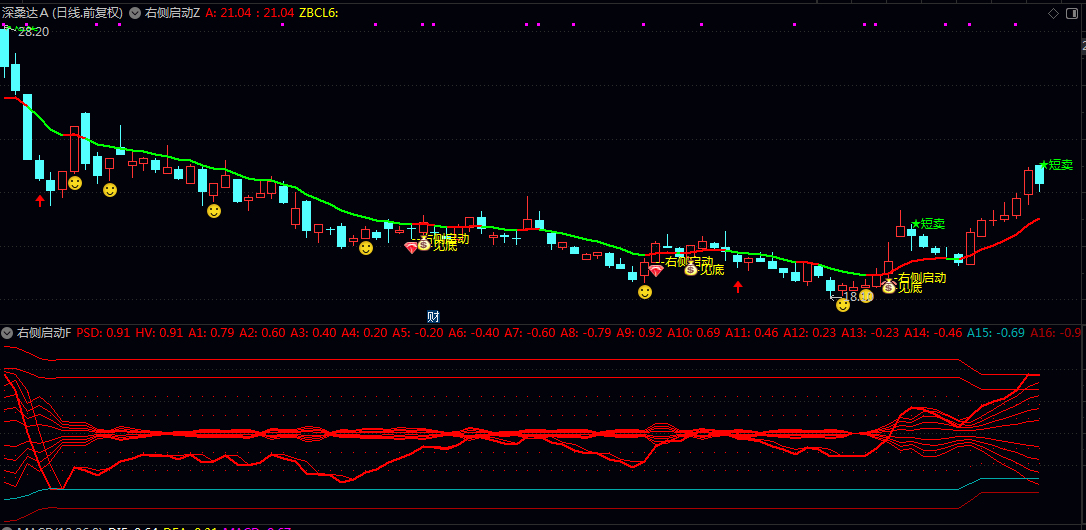Click the rightmost red up-arrow marker
This screenshot has width=1086, height=530.
pyautogui.click(x=738, y=286)
